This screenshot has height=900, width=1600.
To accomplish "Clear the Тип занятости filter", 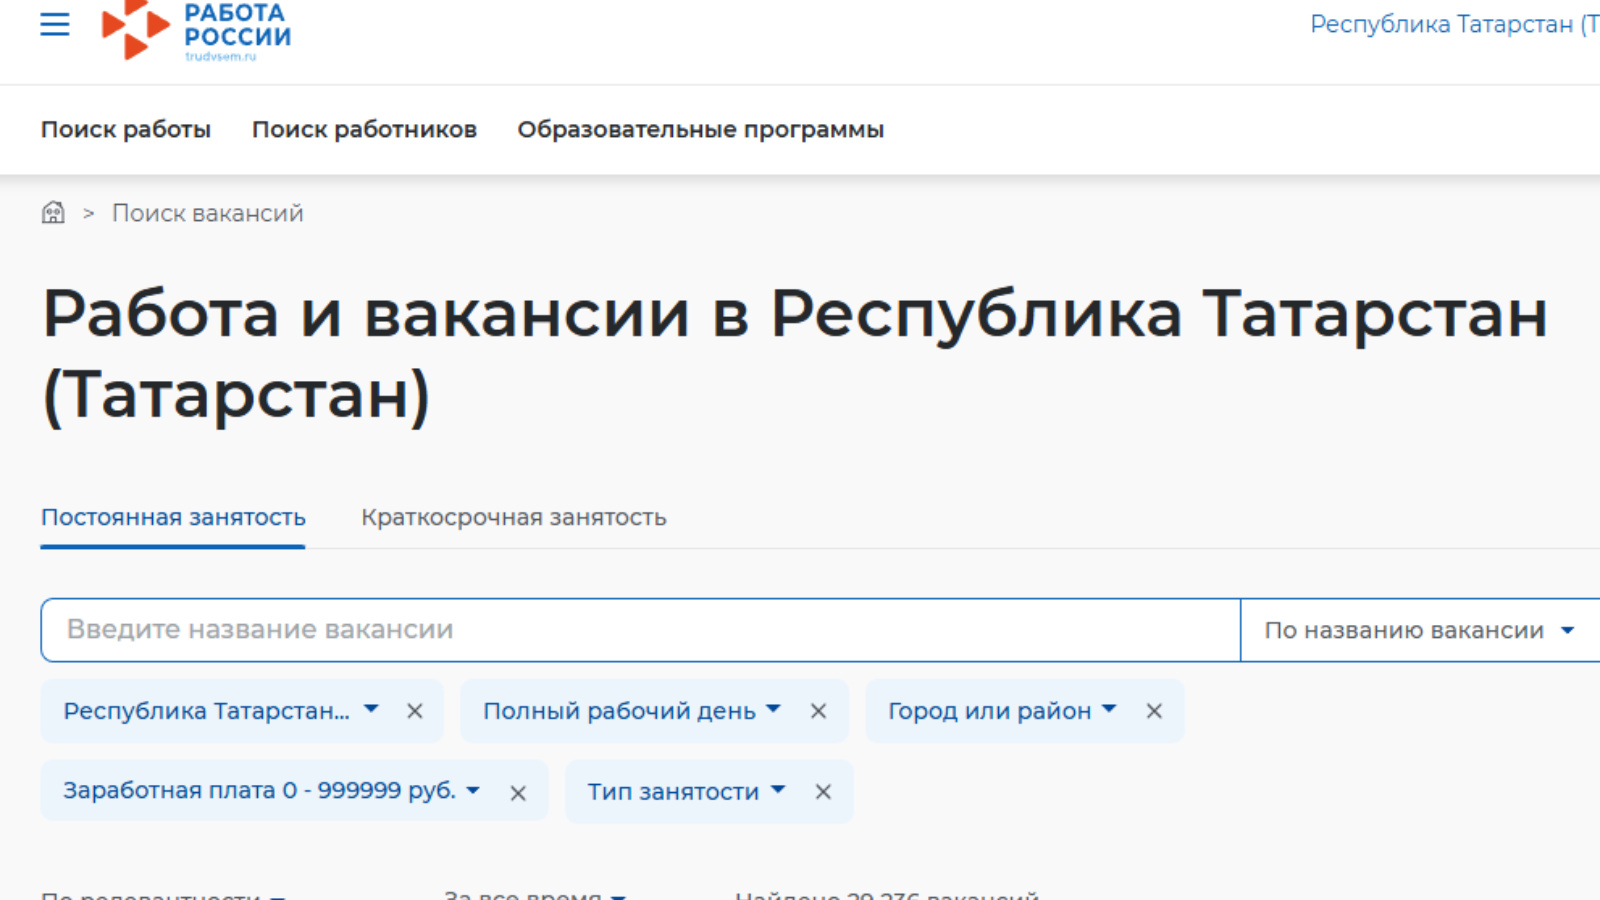I will [x=823, y=792].
